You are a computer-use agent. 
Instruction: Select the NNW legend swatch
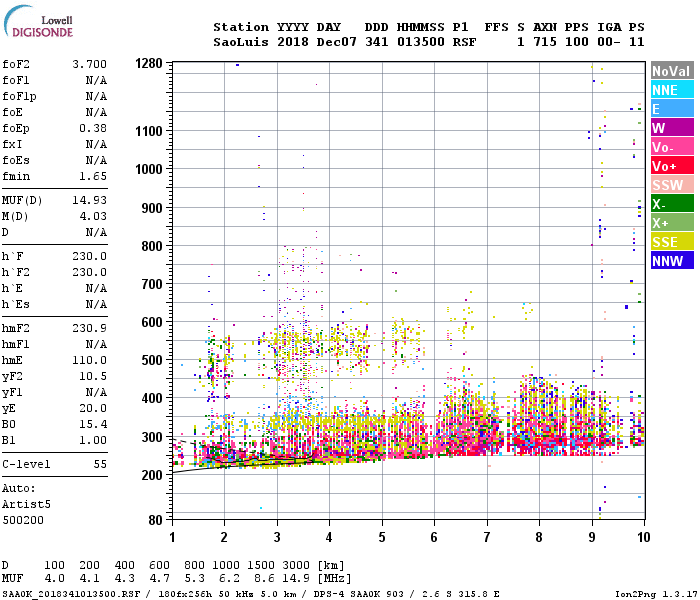pos(672,261)
